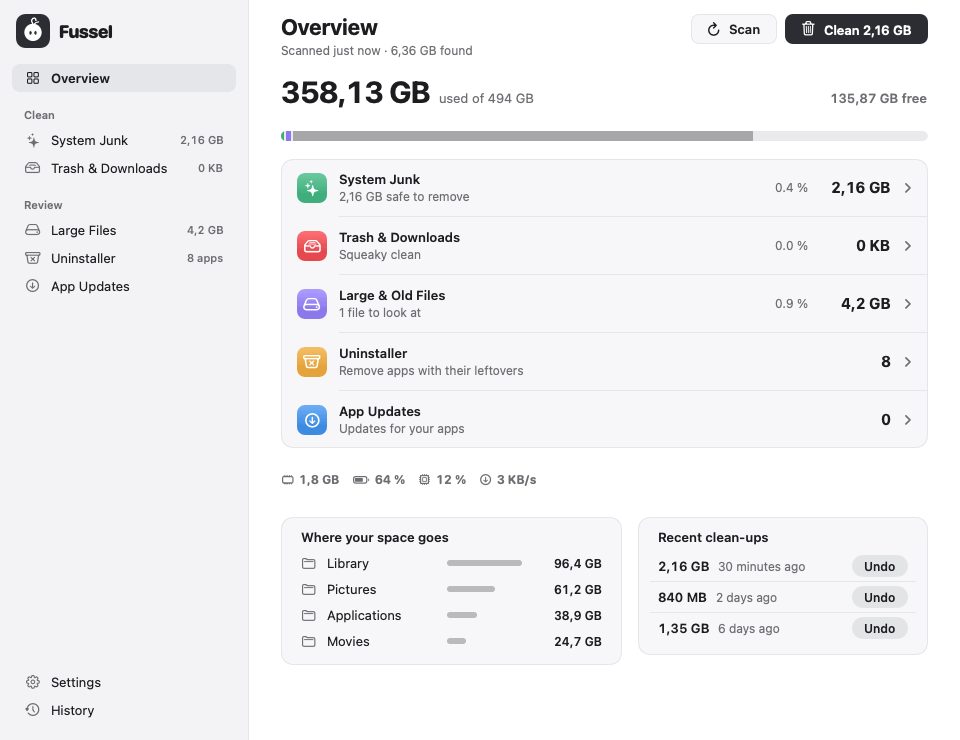
Task: Click the Pictures folder icon
Action: pyautogui.click(x=309, y=589)
